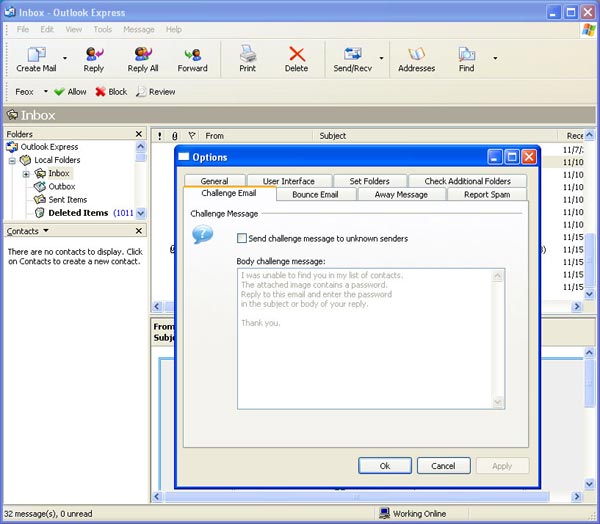Switch to the Report Spam tab
This screenshot has width=600, height=524.
click(487, 194)
